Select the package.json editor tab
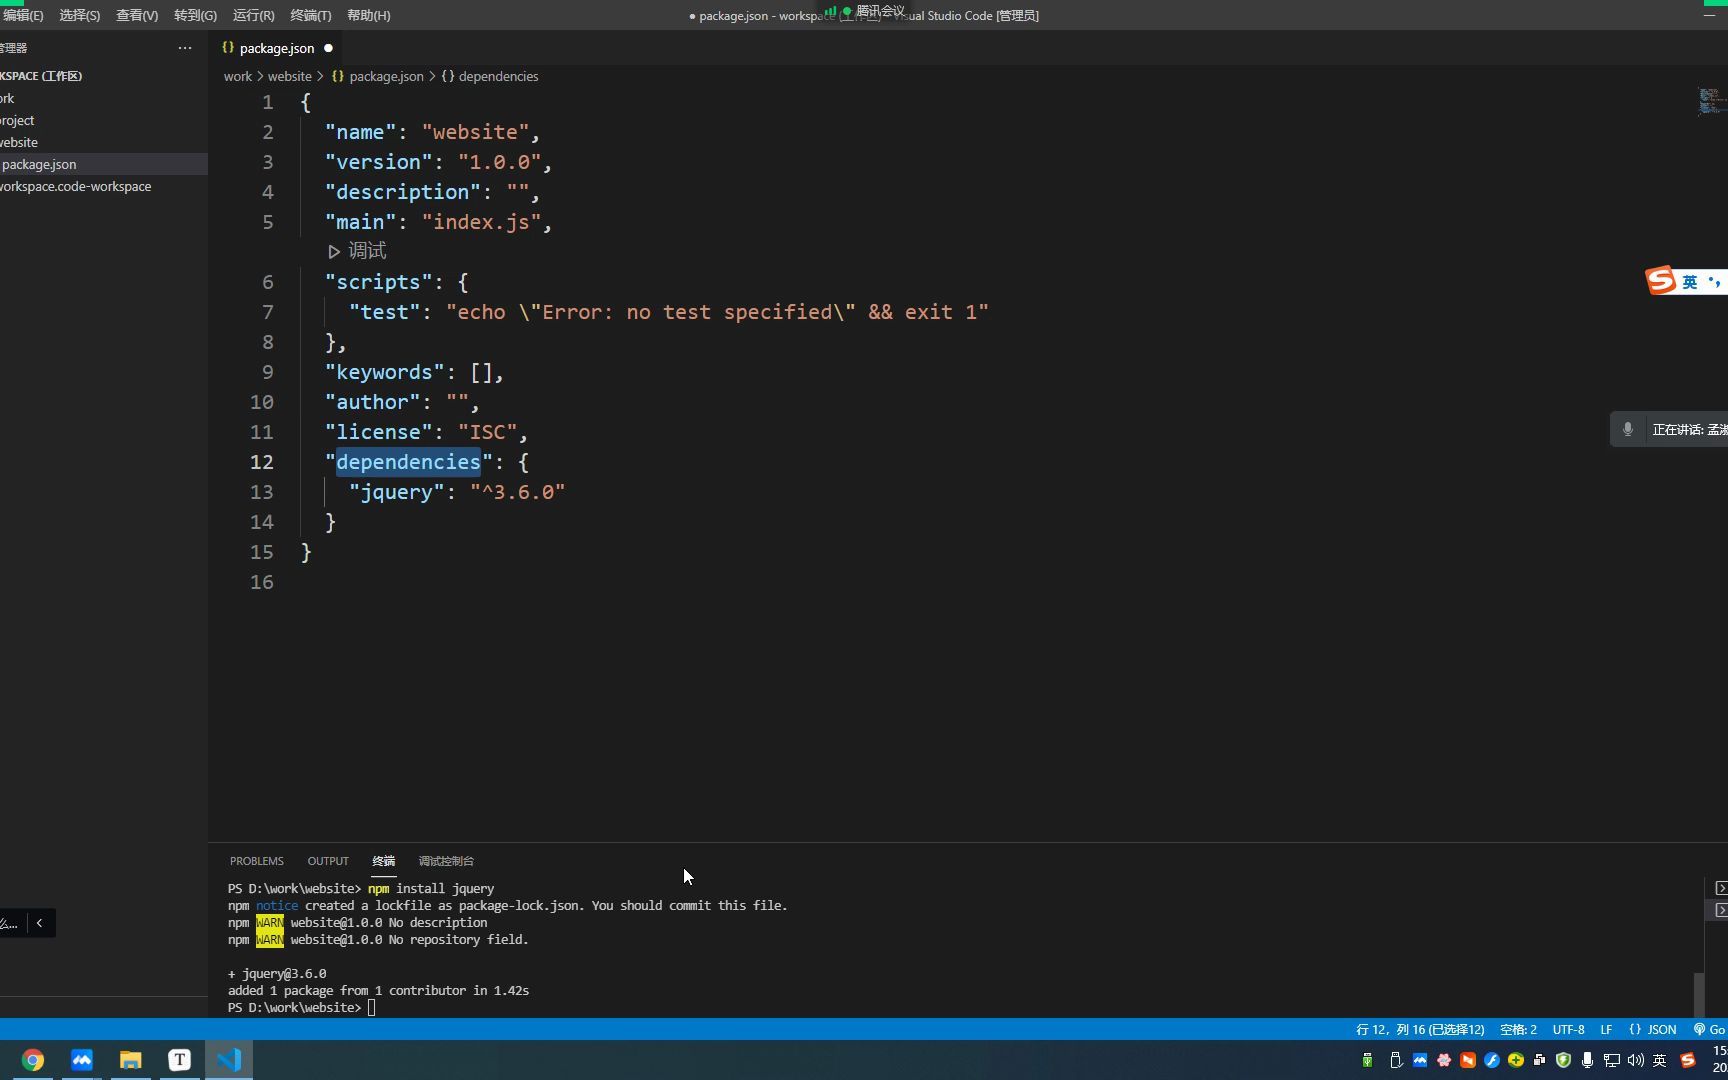1728x1080 pixels. (x=277, y=48)
